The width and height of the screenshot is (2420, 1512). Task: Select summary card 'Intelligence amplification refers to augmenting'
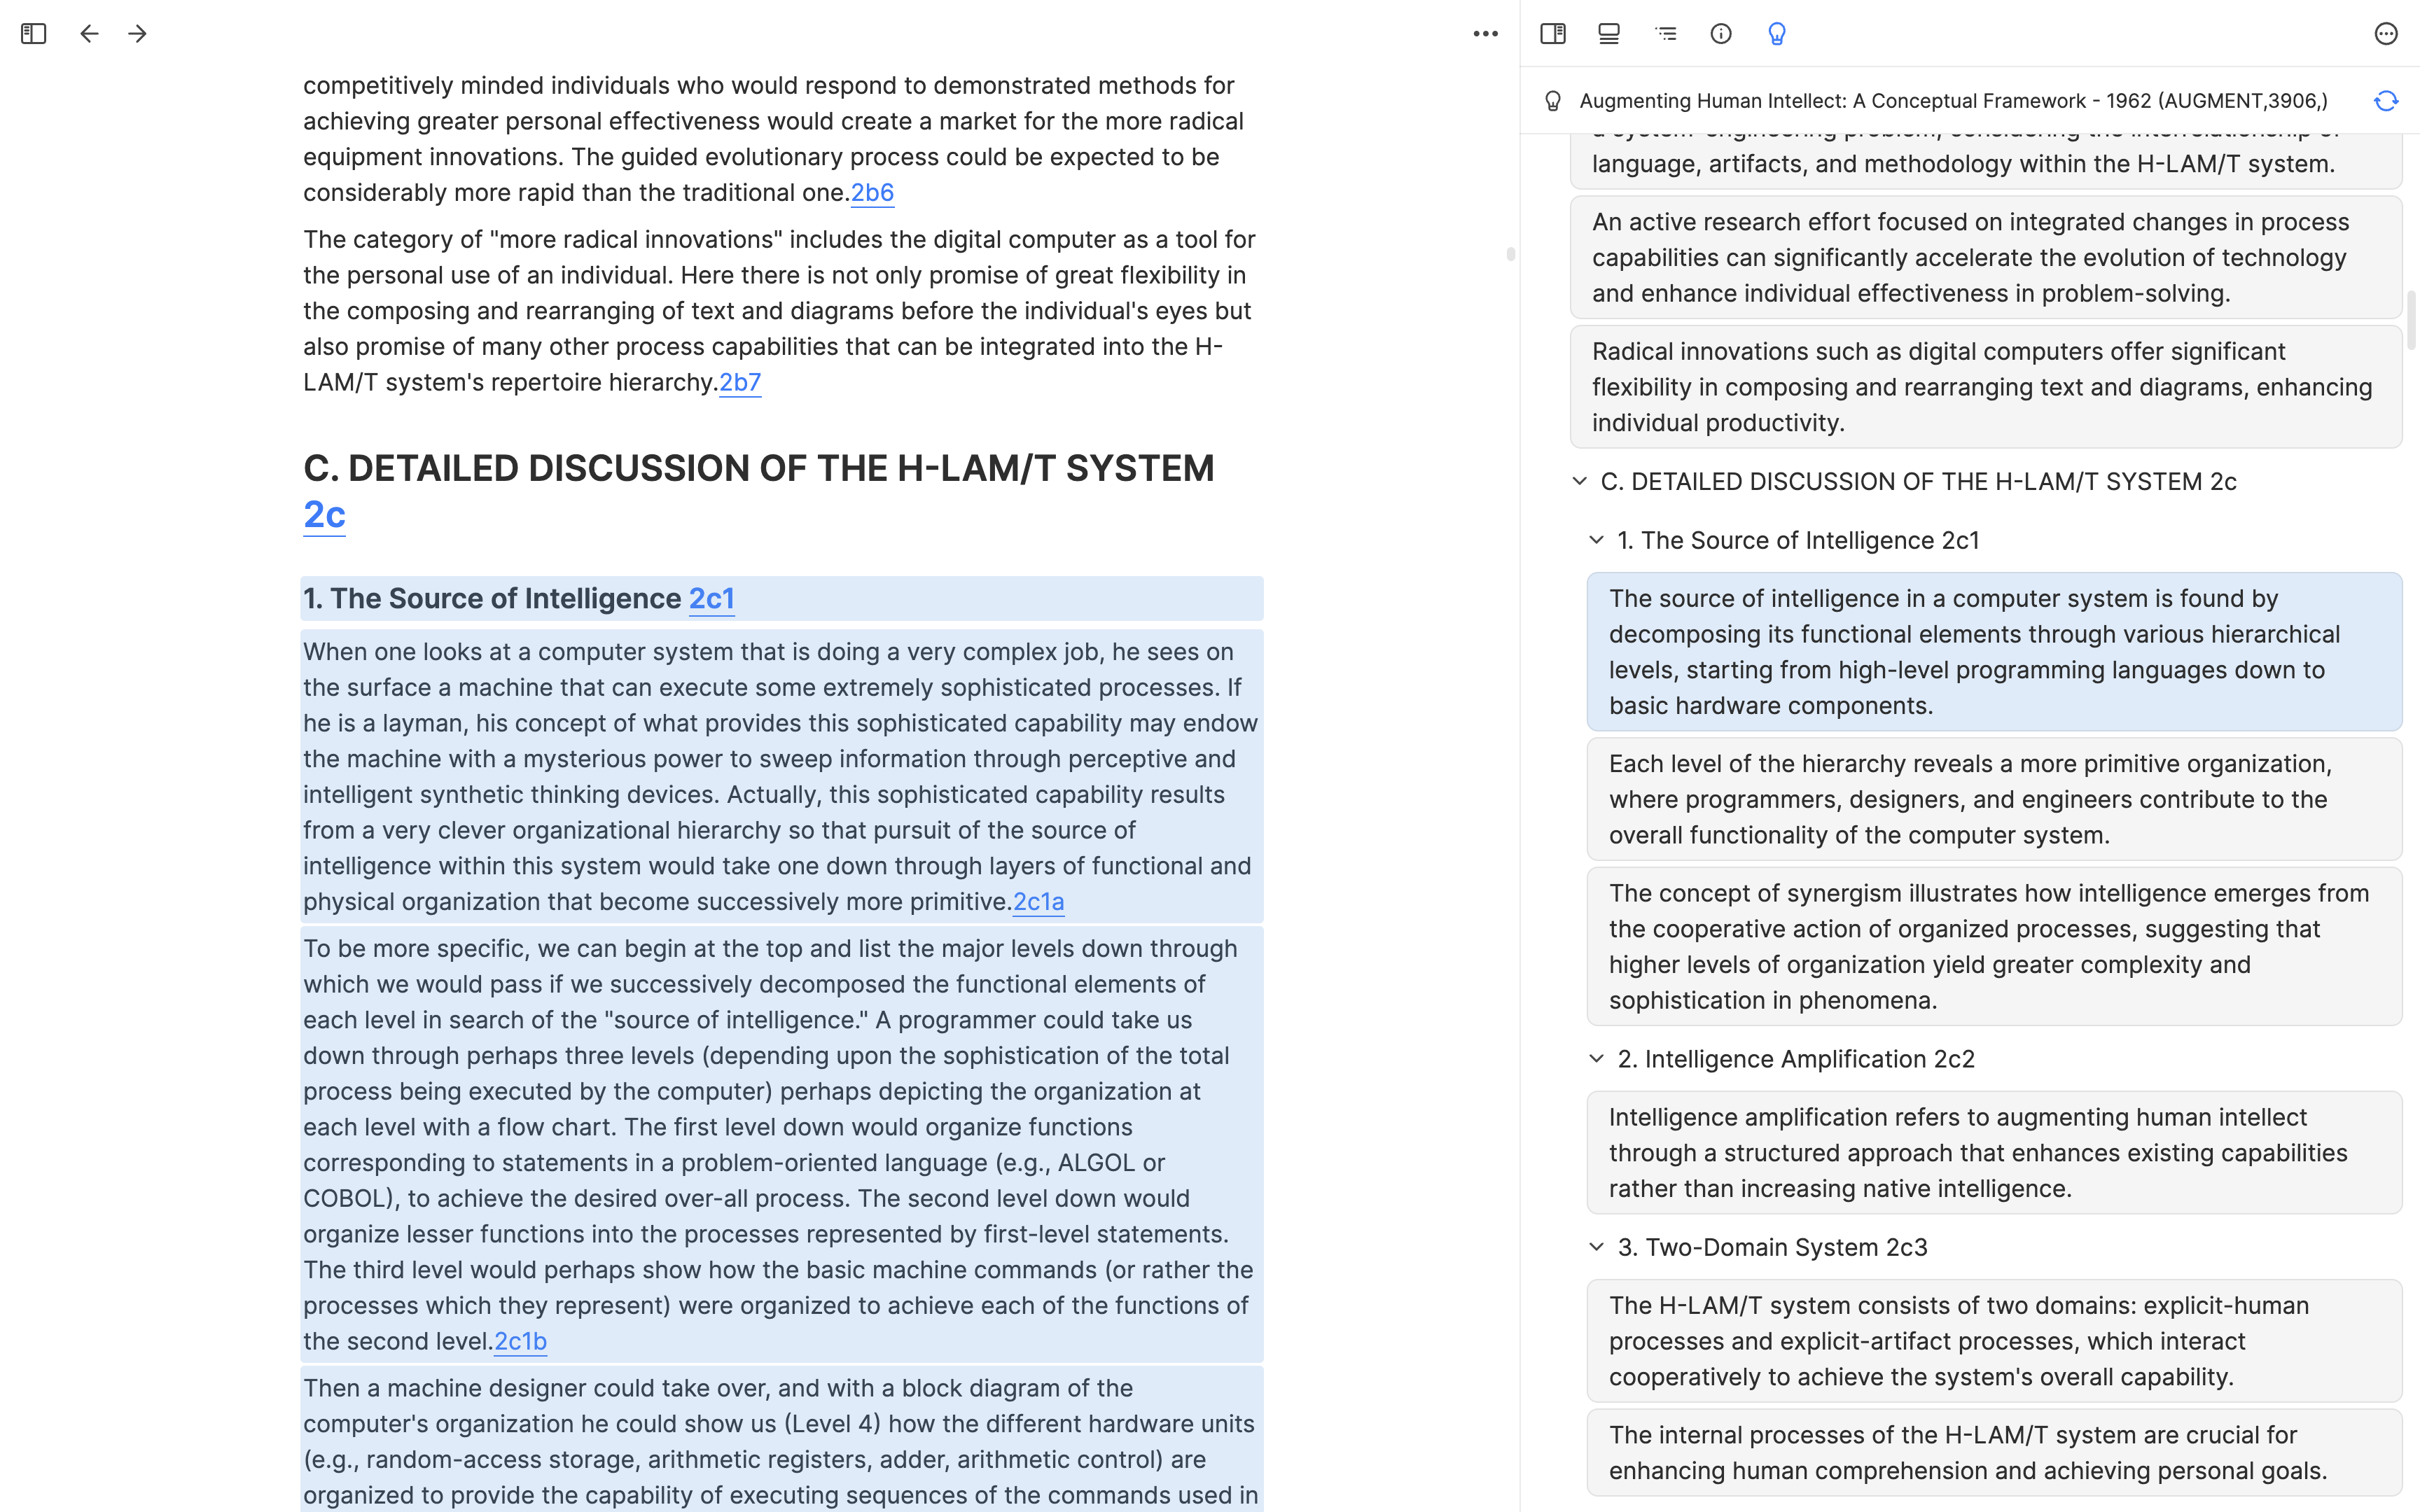pyautogui.click(x=1994, y=1152)
